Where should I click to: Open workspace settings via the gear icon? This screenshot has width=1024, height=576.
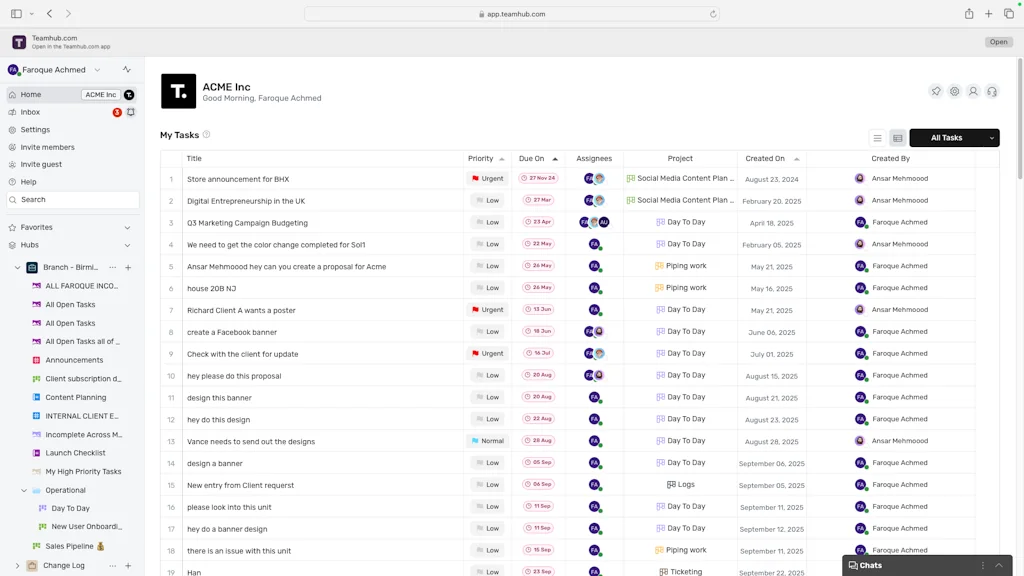pyautogui.click(x=954, y=90)
